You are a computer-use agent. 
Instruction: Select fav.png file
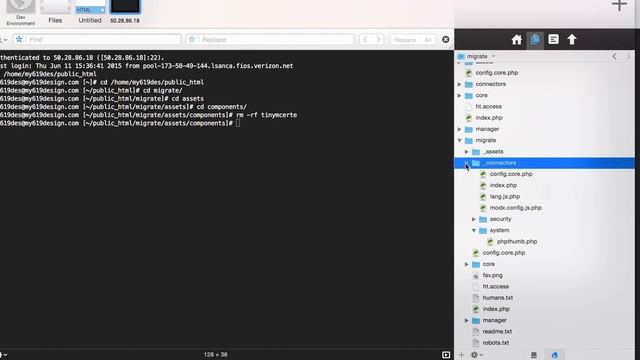coord(492,276)
